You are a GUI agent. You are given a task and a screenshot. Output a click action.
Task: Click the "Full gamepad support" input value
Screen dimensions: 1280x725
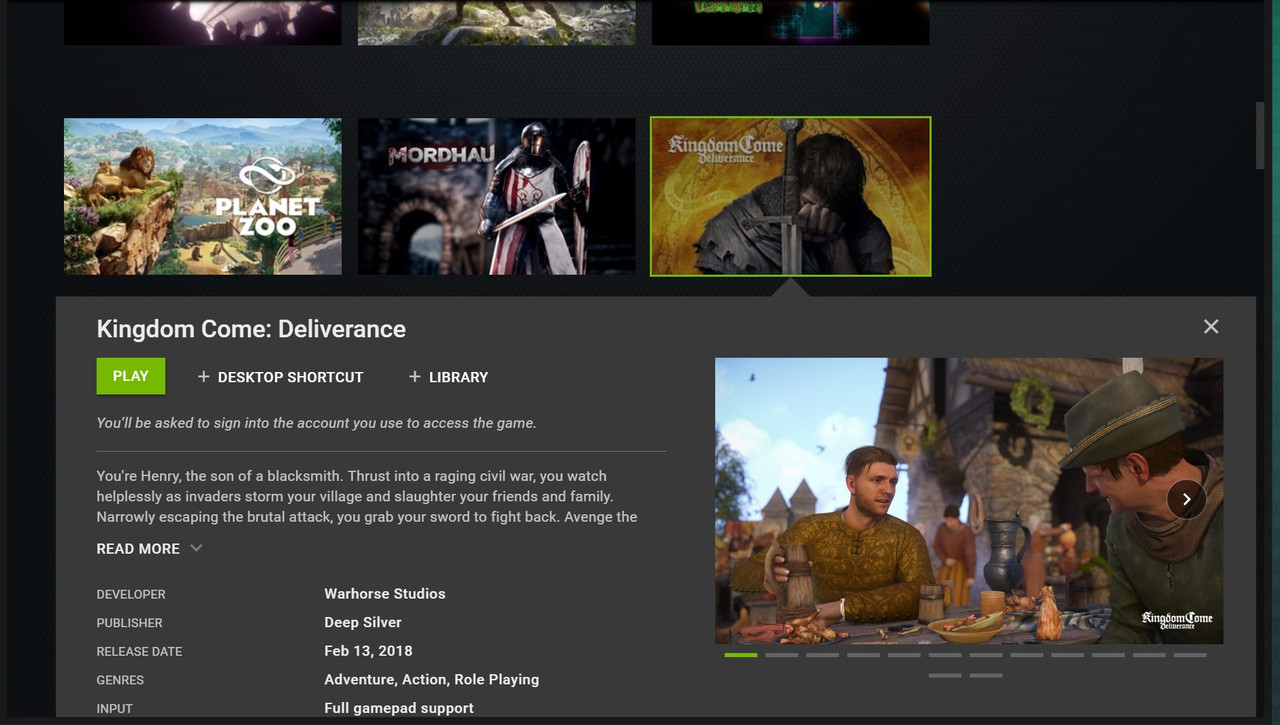click(x=399, y=708)
